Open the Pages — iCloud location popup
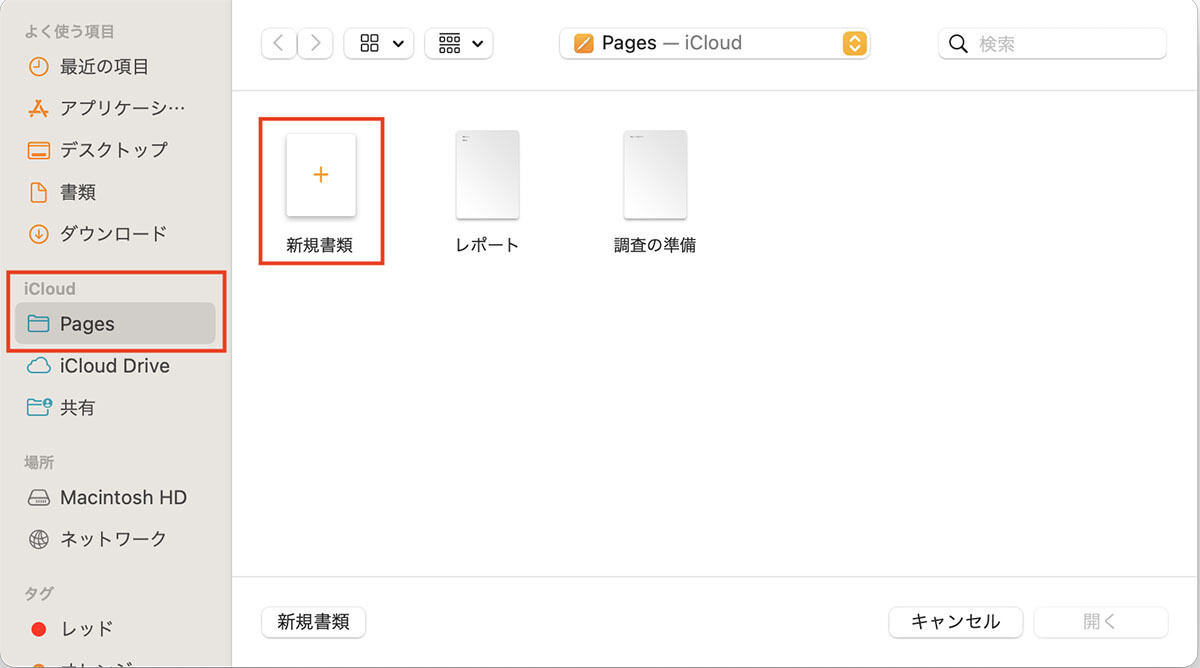This screenshot has width=1200, height=668. (x=715, y=43)
